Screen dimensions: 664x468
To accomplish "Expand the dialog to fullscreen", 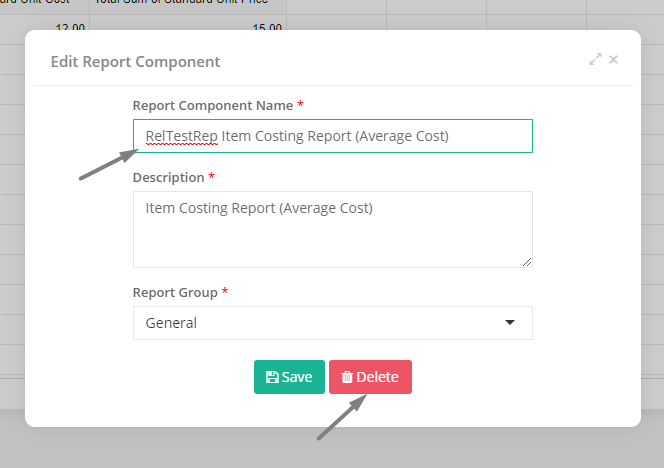I will [595, 59].
